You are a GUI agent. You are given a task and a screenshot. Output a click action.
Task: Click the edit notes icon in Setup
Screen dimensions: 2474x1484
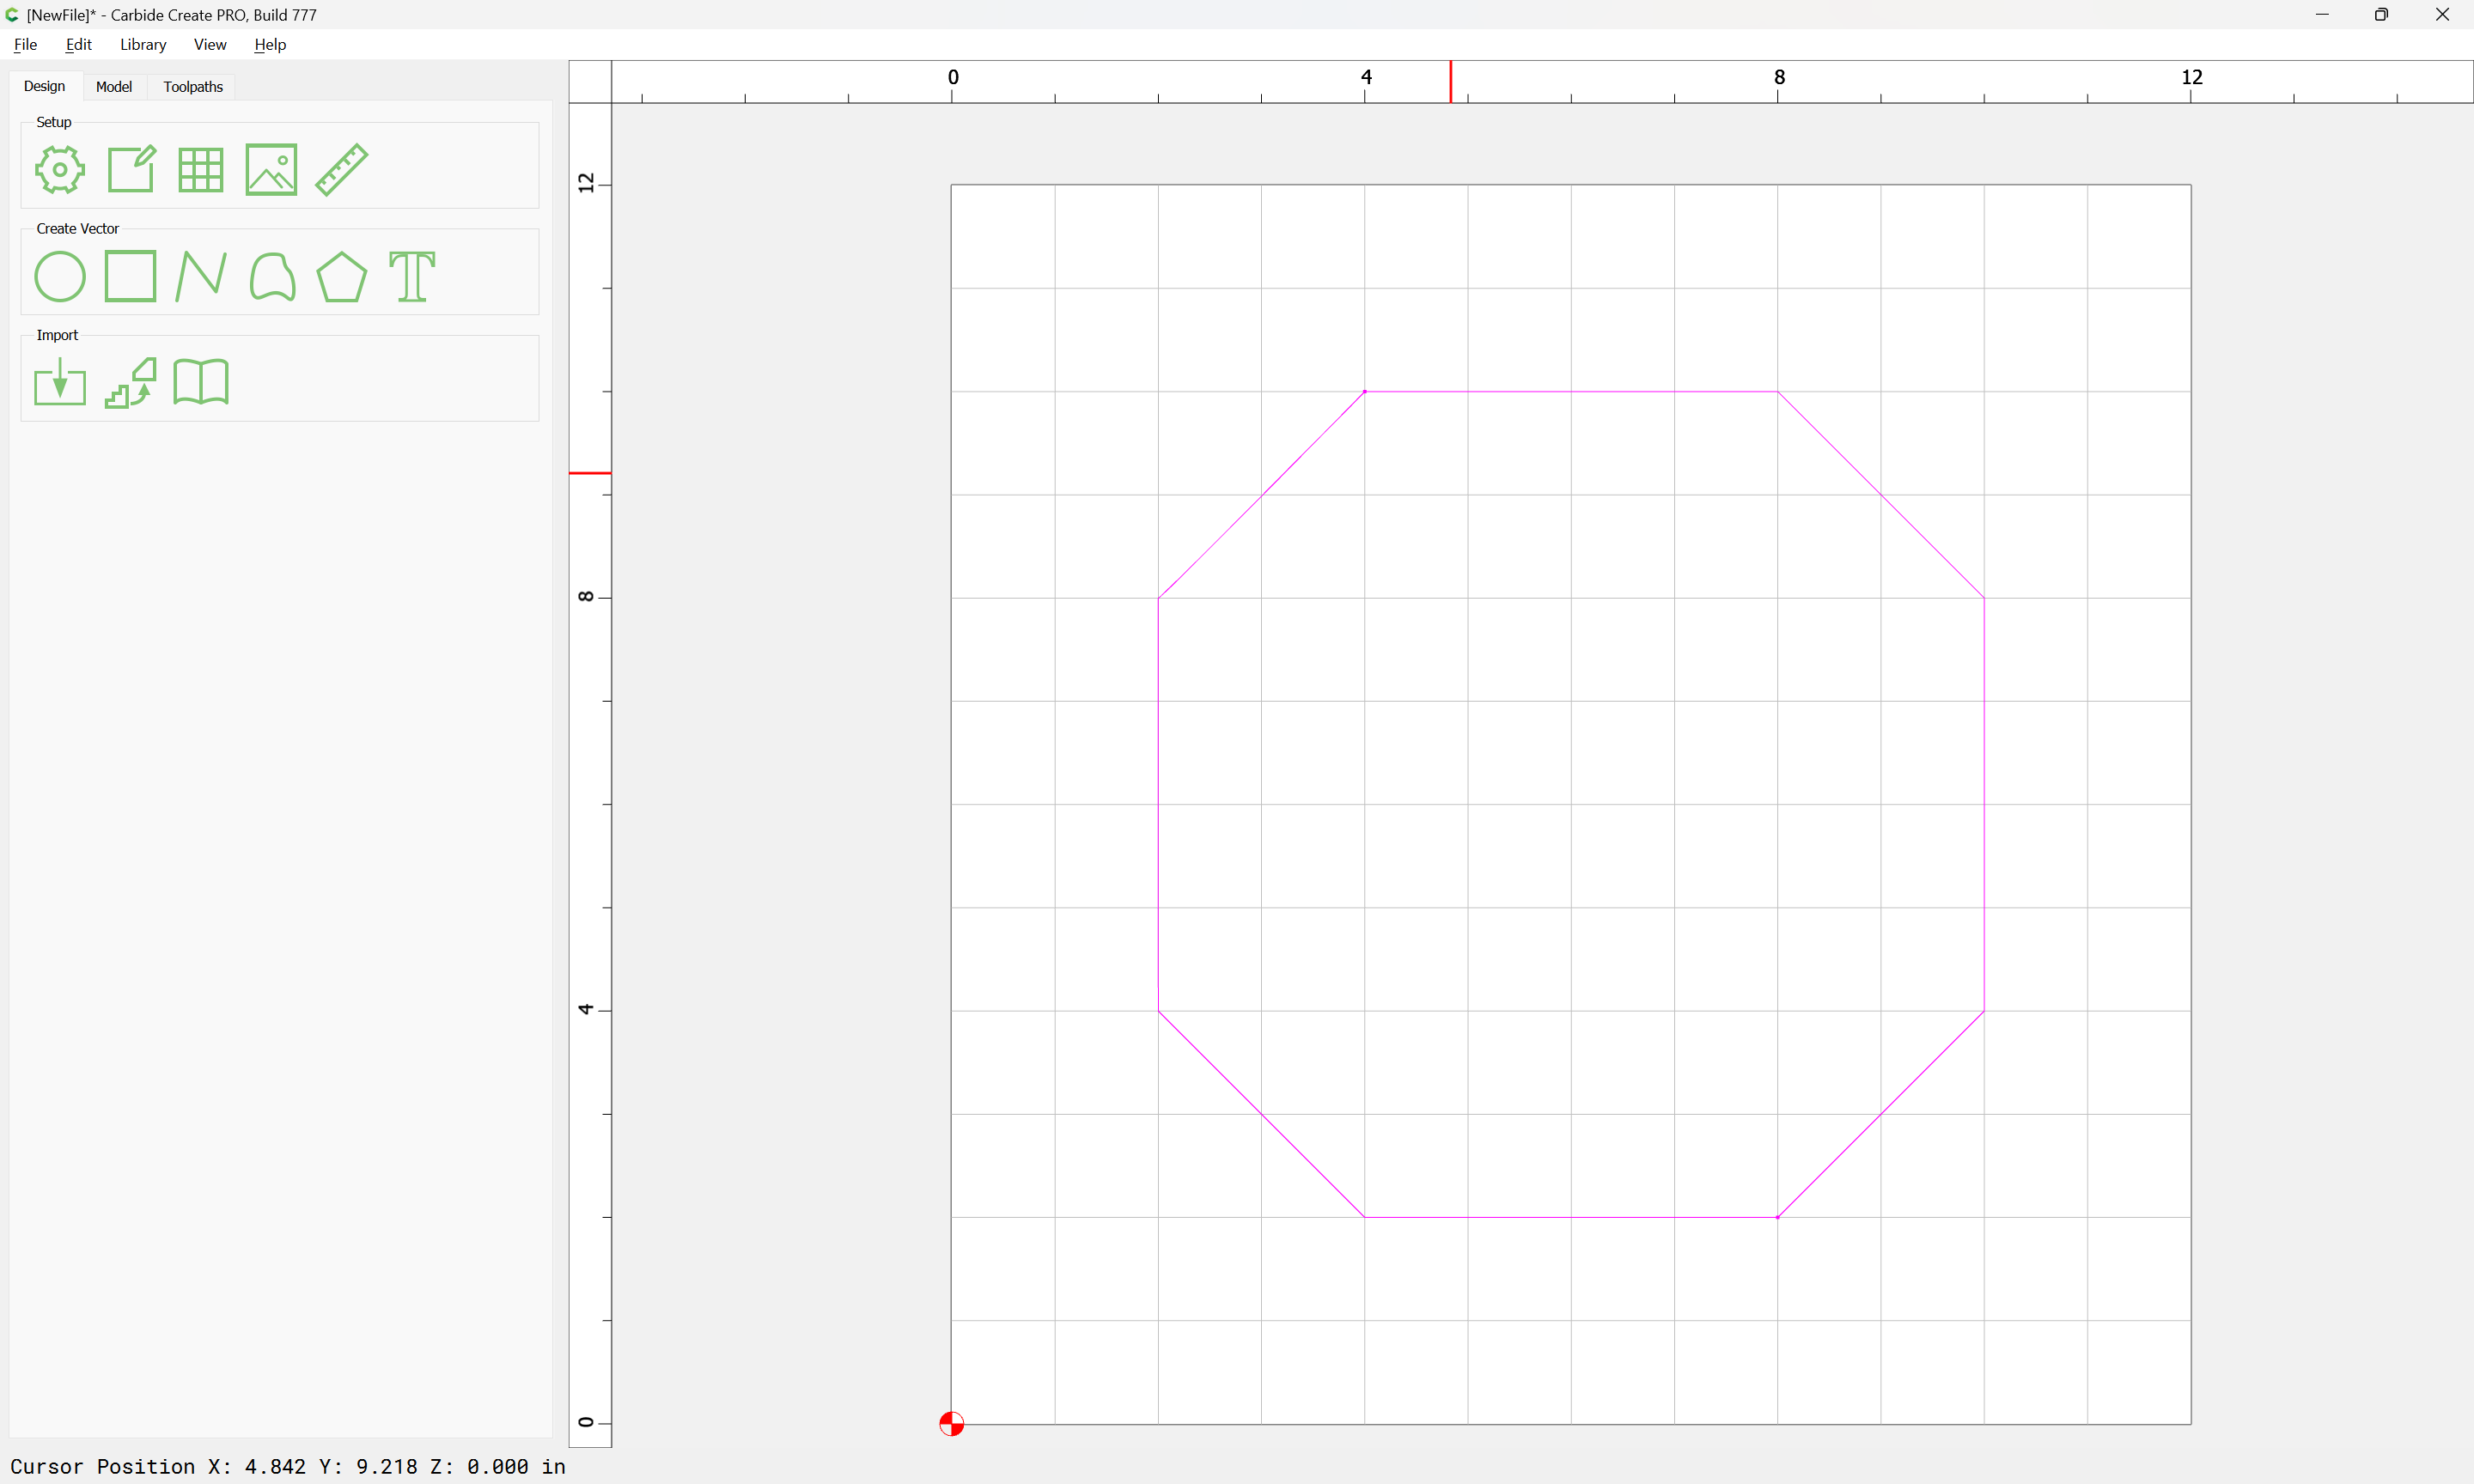(131, 169)
